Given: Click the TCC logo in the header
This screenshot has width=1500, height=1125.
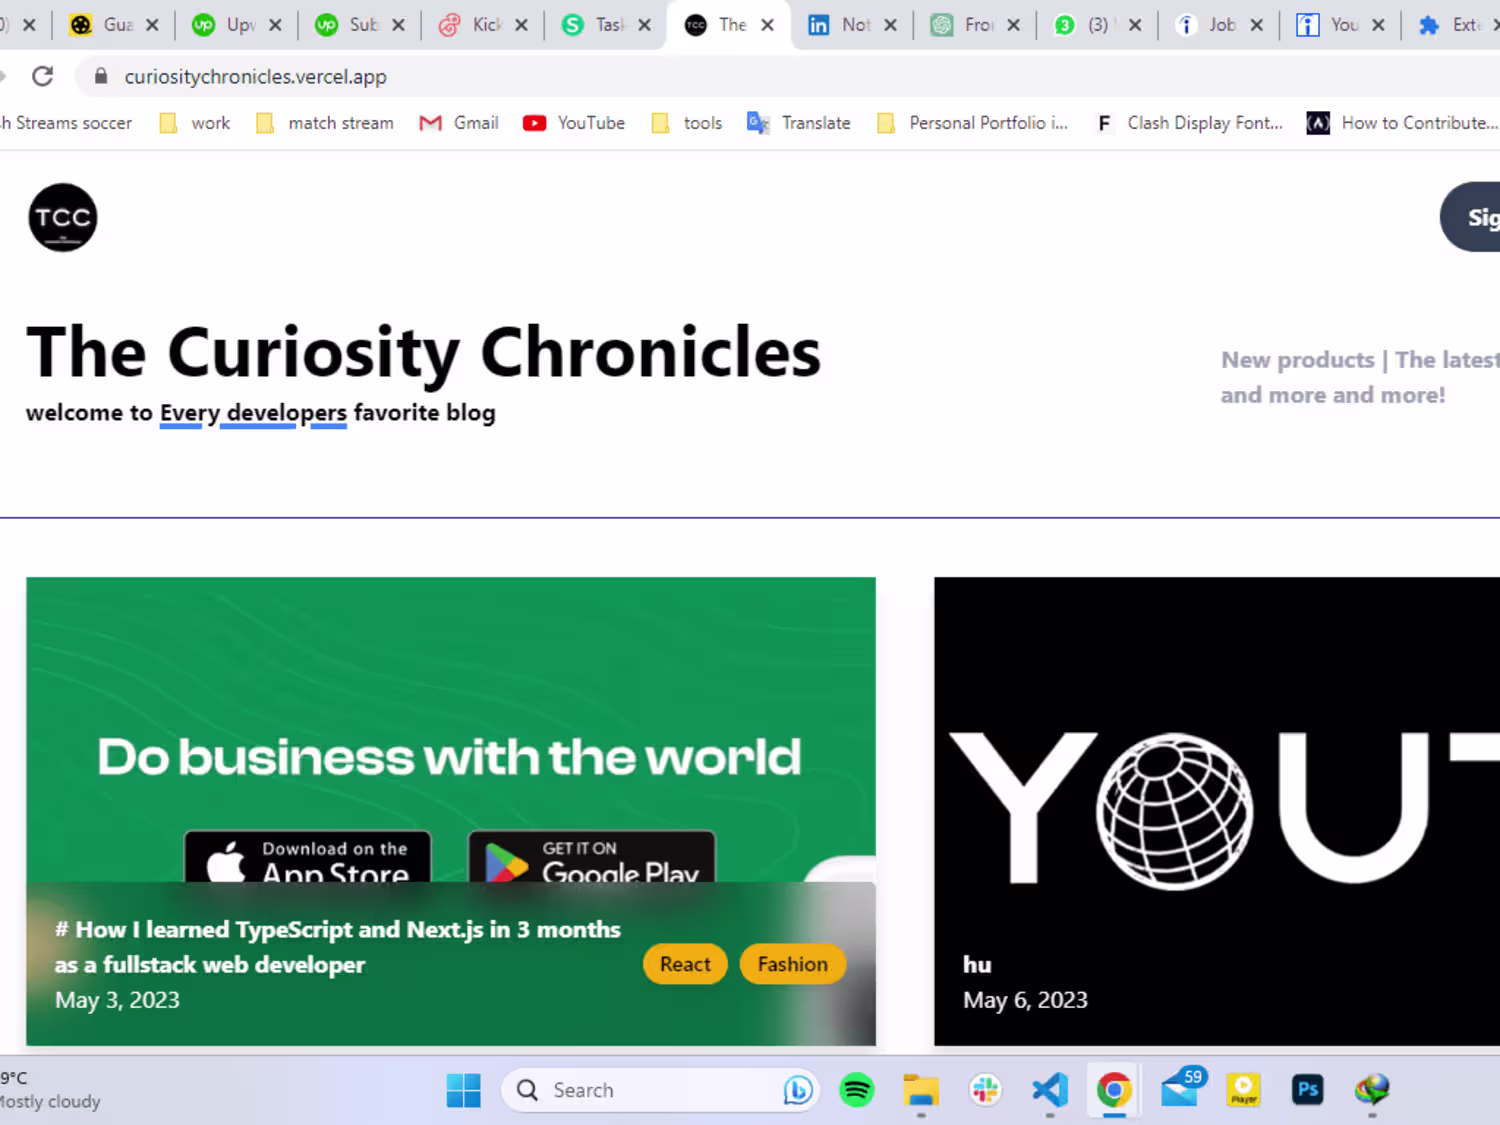Looking at the screenshot, I should point(63,217).
